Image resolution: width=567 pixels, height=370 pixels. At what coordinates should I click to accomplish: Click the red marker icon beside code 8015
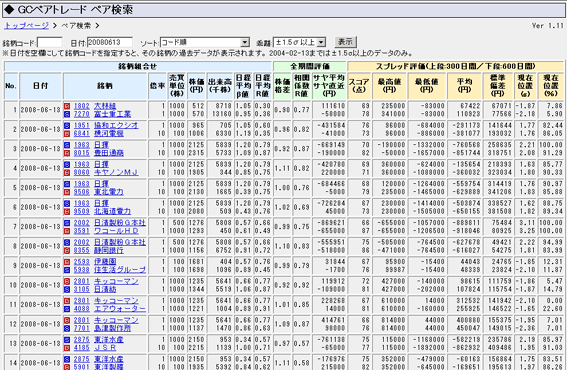pos(67,153)
